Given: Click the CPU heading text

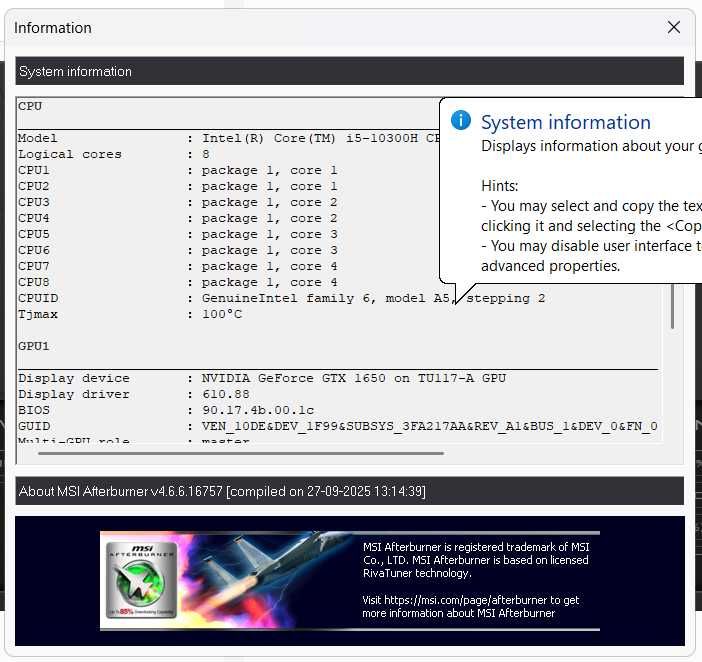Looking at the screenshot, I should coord(30,107).
